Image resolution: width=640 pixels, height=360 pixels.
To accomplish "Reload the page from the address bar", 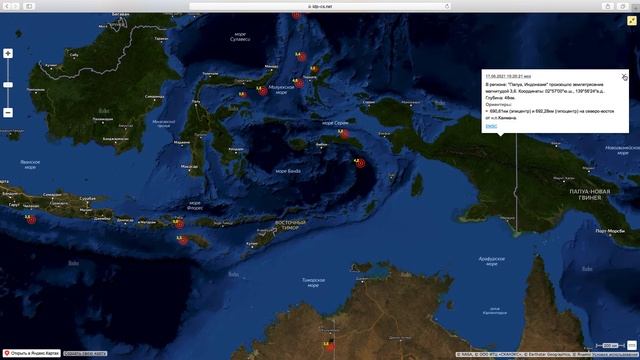I will click(447, 6).
